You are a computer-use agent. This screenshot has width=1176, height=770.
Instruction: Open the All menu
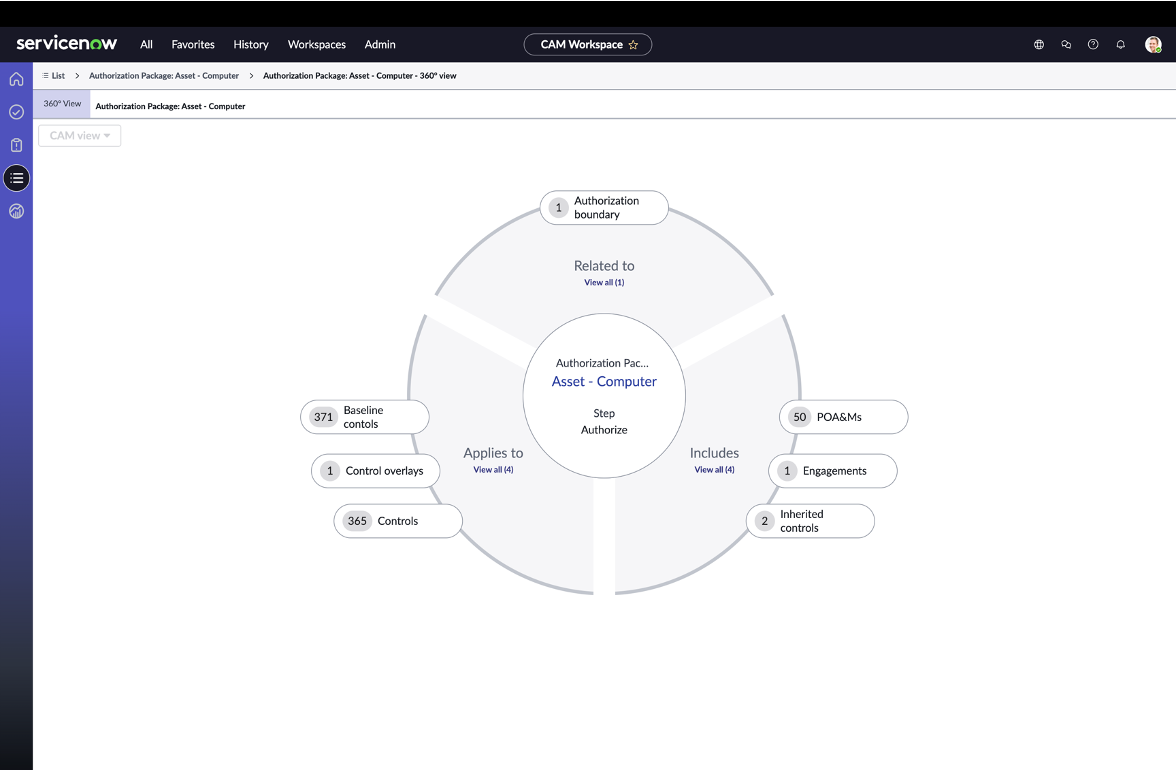pos(146,44)
